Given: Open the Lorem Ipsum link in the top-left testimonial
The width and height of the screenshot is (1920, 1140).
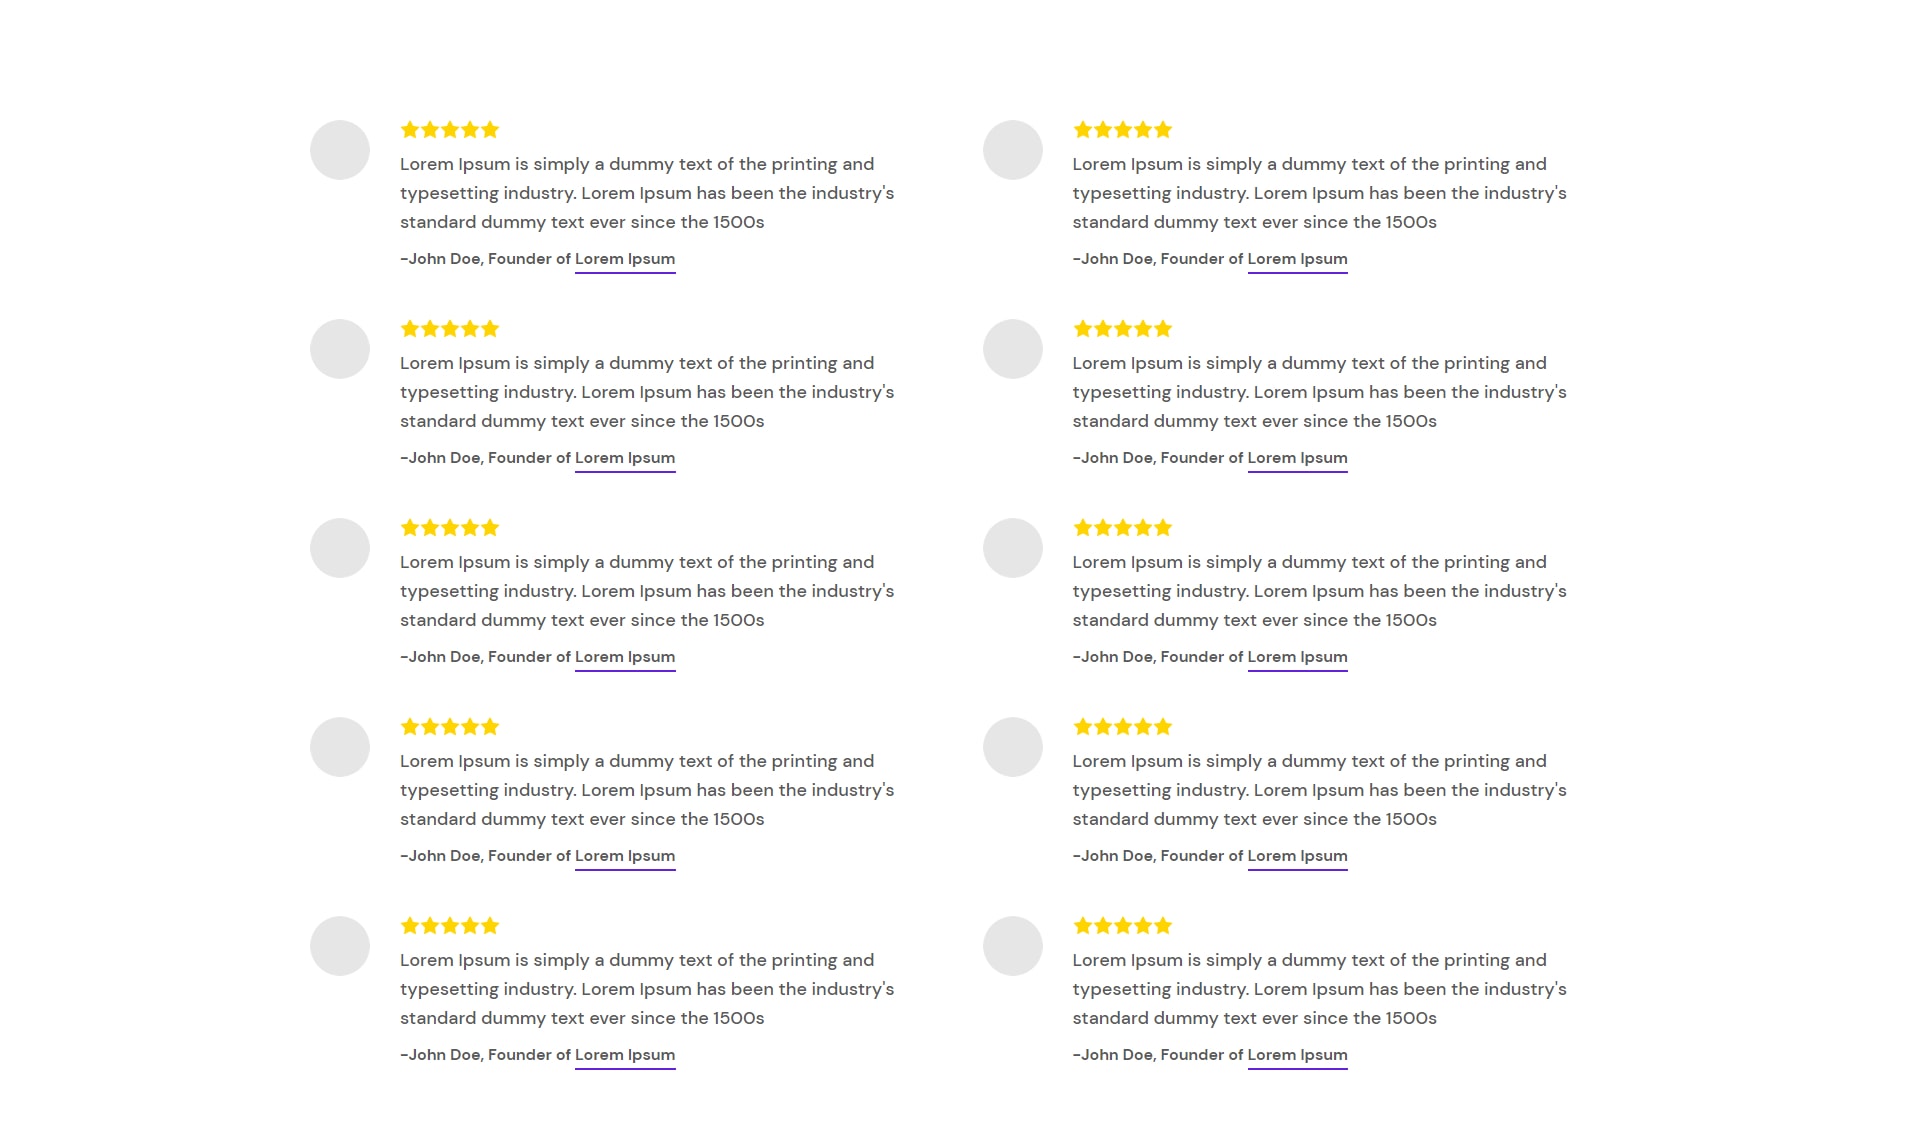Looking at the screenshot, I should click(625, 259).
